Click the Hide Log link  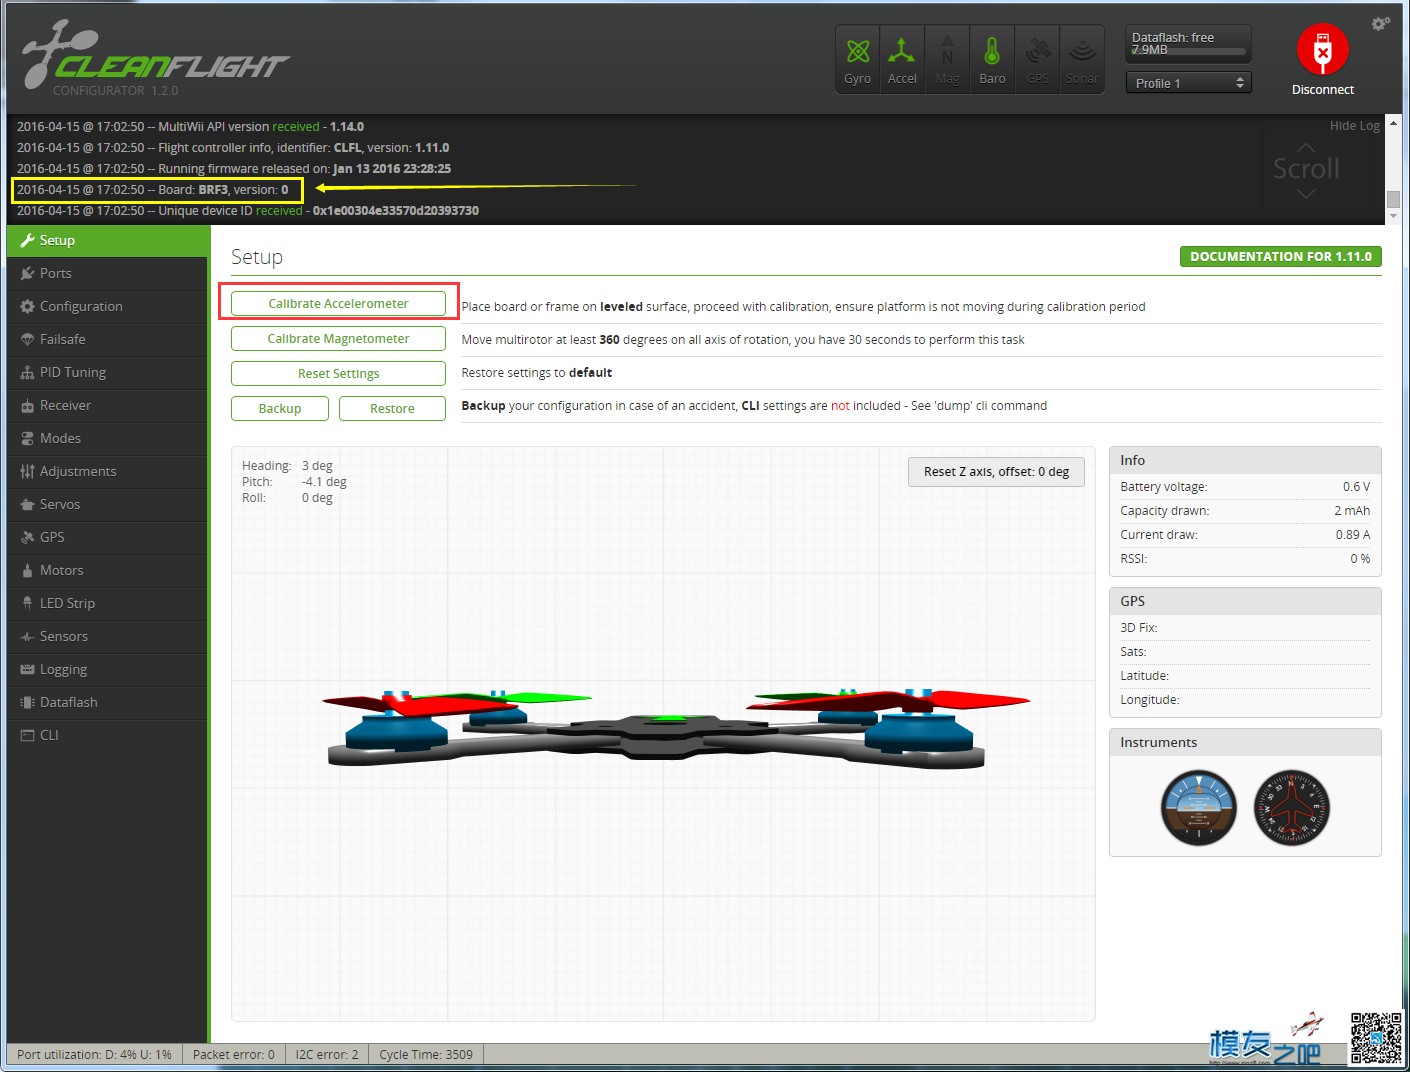(1354, 126)
